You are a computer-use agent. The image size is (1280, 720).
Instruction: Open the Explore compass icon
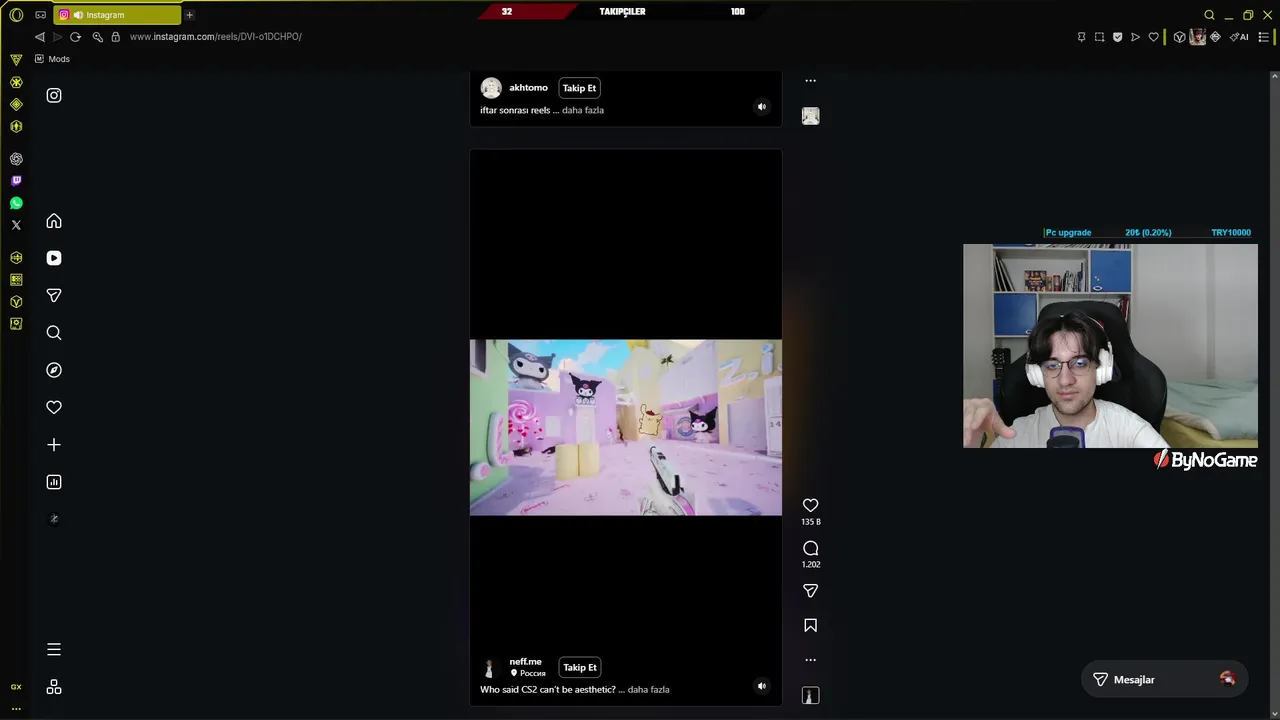point(54,370)
